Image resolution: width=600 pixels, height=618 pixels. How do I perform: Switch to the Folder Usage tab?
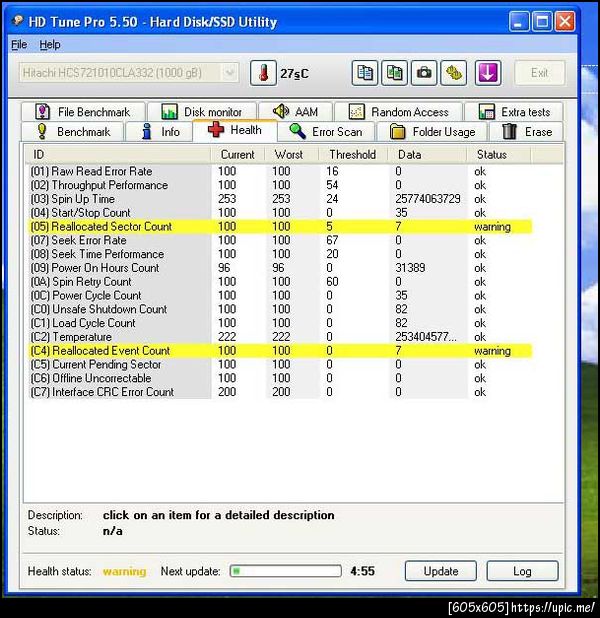point(432,132)
